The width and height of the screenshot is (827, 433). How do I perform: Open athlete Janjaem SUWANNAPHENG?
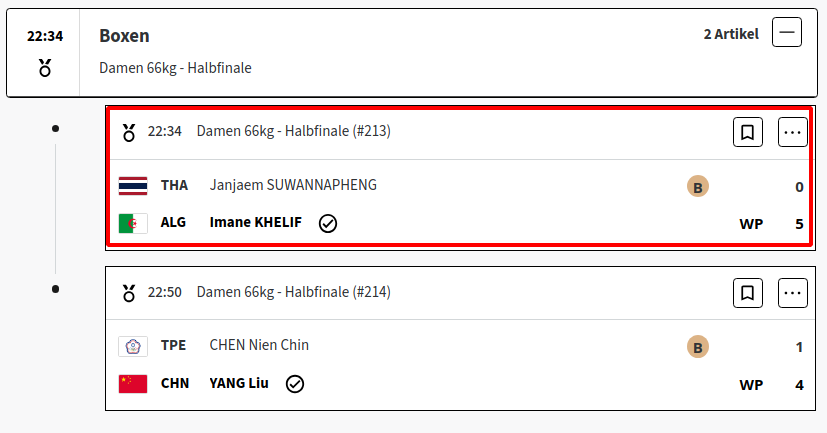point(293,185)
